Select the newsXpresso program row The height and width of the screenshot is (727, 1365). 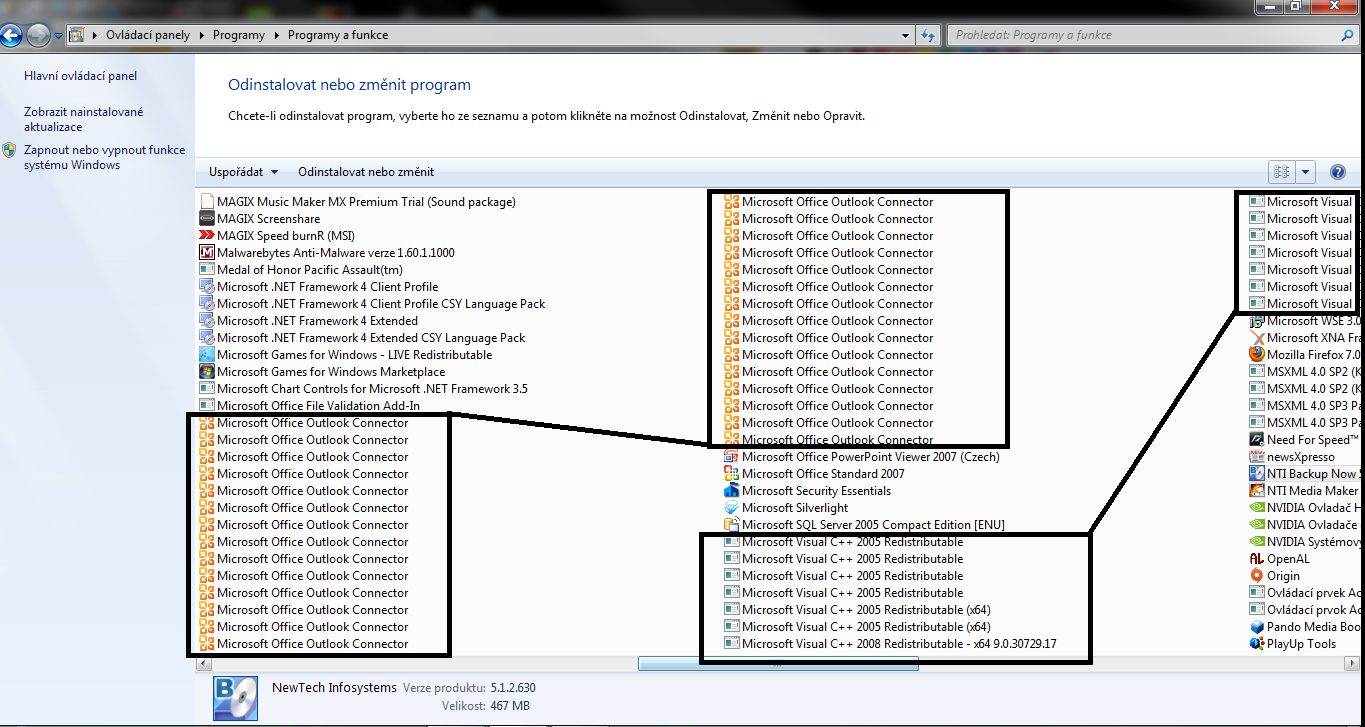(1293, 457)
